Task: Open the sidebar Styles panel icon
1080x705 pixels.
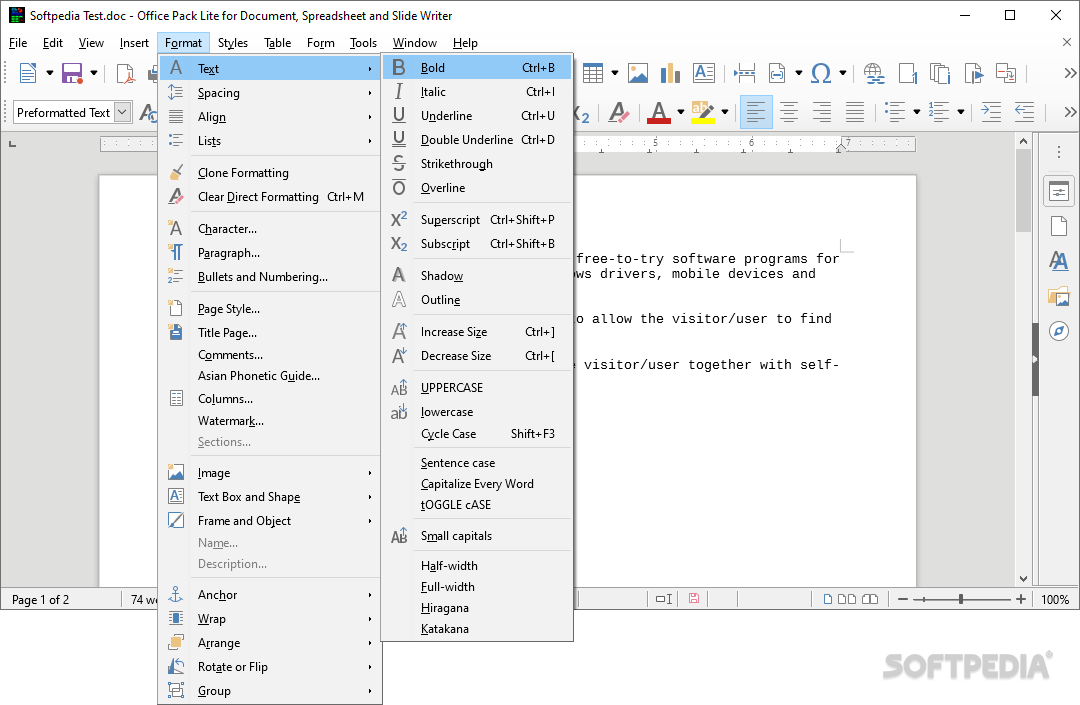Action: pyautogui.click(x=1059, y=261)
